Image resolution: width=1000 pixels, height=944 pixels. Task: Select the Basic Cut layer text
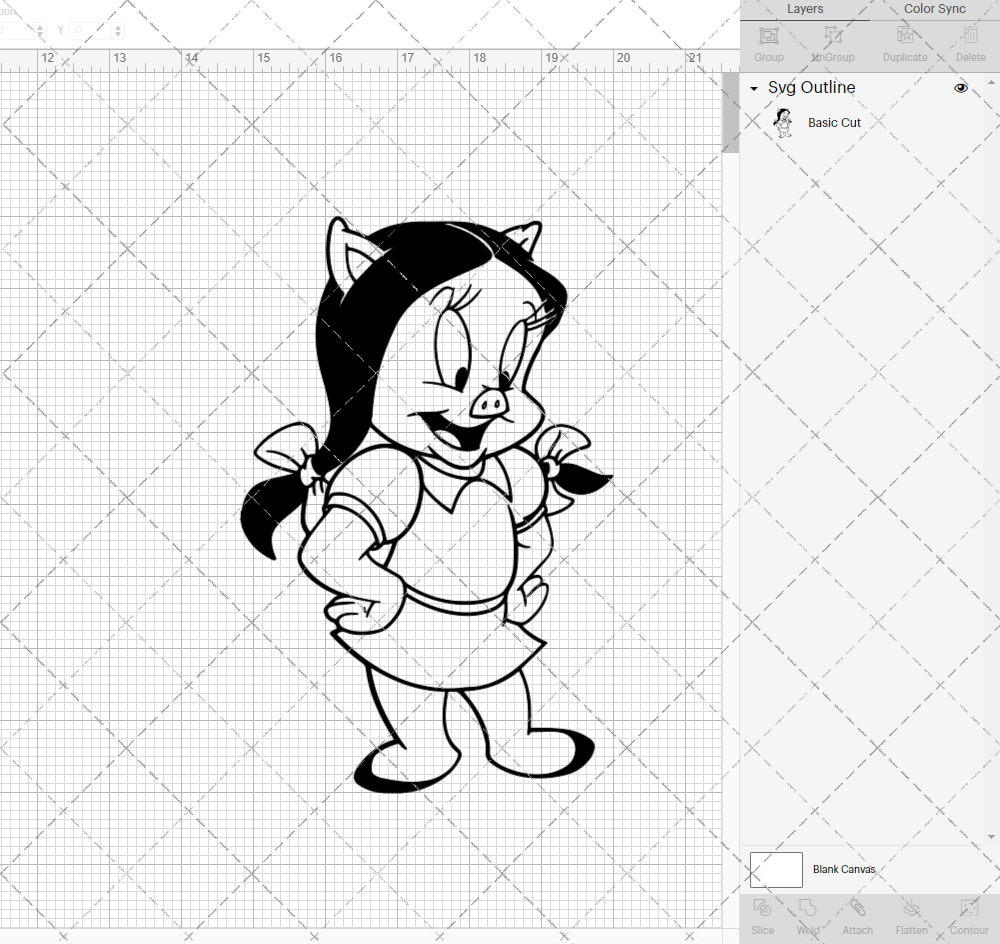(x=834, y=122)
